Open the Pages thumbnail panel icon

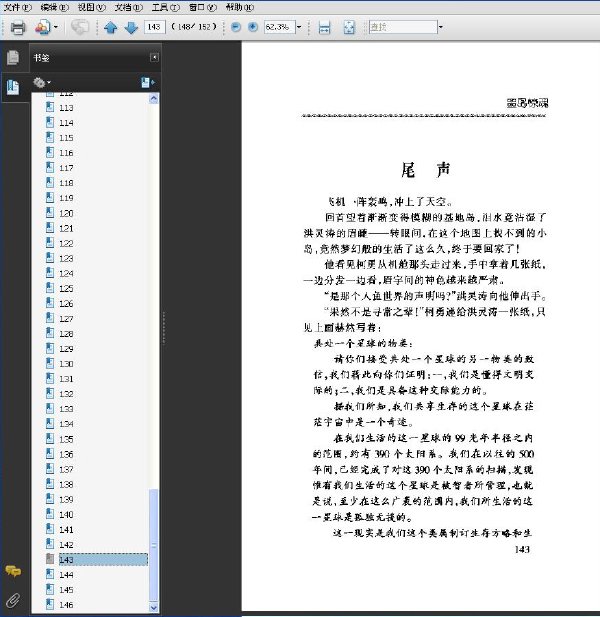tap(13, 57)
